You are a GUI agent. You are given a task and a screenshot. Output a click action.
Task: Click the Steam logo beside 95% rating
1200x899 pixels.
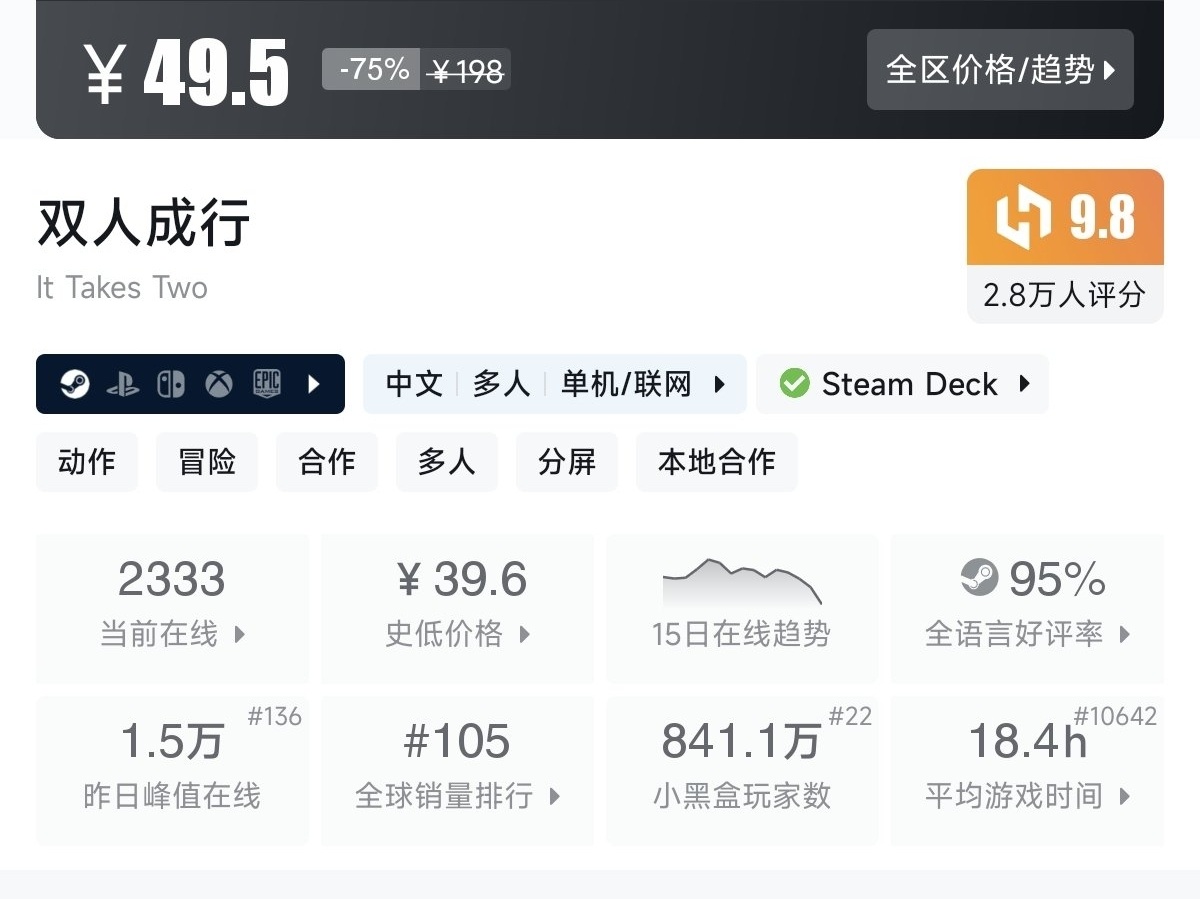979,578
